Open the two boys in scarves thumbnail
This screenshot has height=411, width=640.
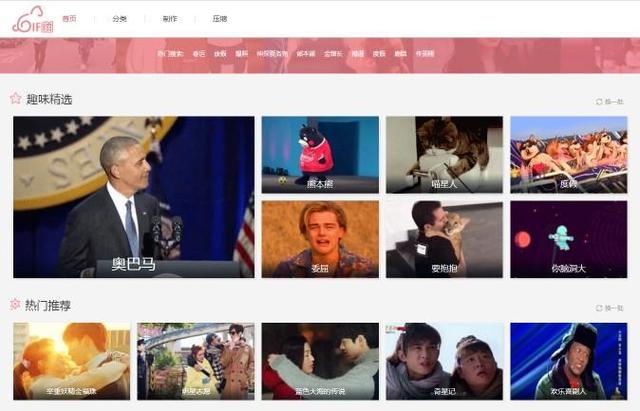[444, 361]
